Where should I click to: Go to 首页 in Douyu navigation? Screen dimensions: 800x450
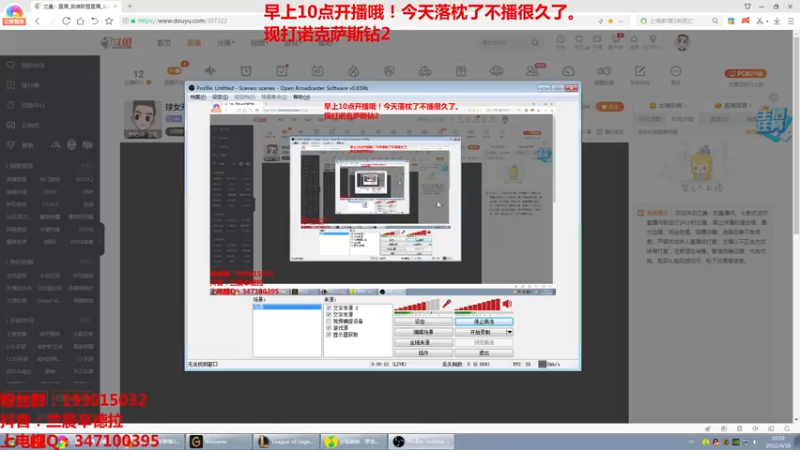[x=164, y=43]
